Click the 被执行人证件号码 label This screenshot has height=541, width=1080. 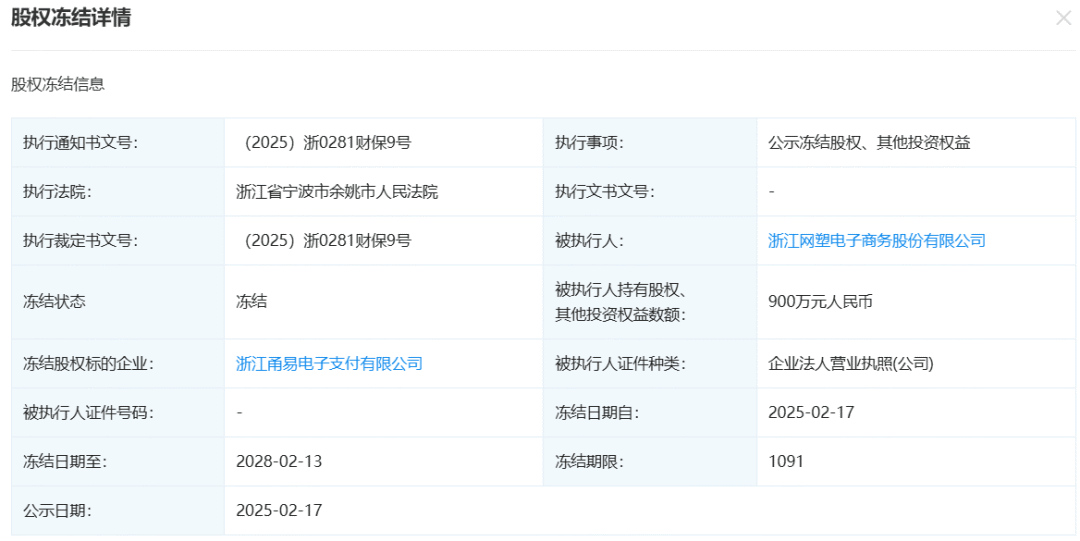pos(88,412)
